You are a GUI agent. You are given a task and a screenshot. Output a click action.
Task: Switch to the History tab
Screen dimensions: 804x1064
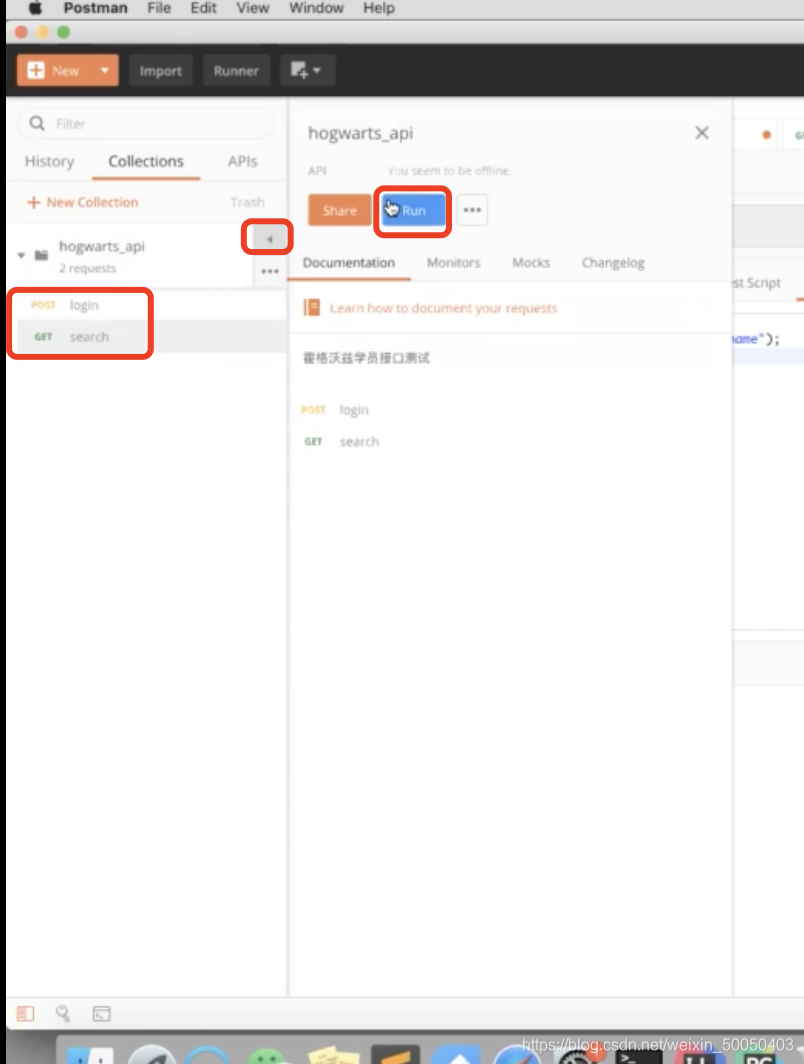[50, 162]
